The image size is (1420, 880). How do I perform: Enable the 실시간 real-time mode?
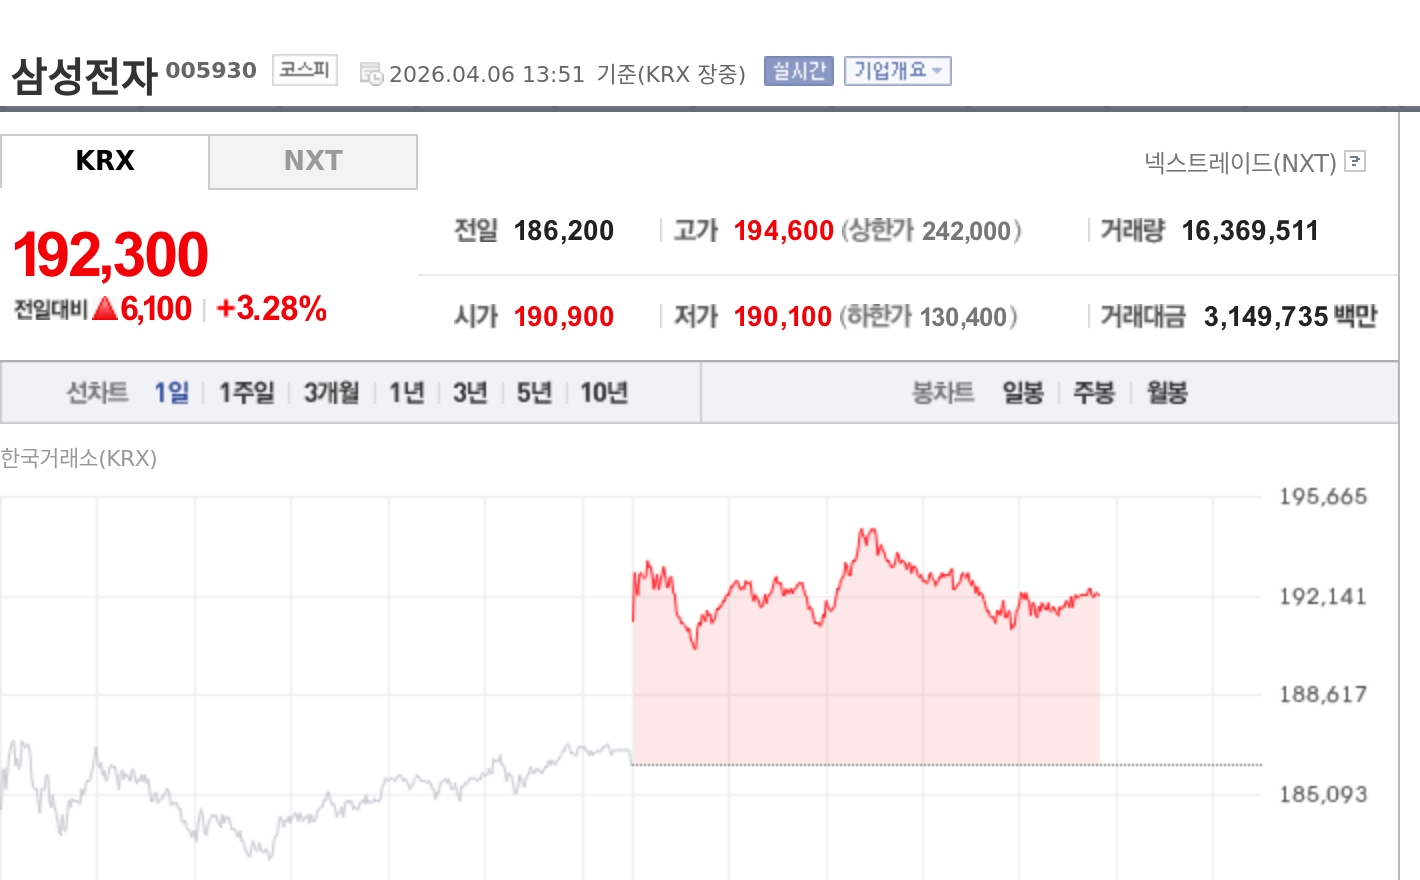click(797, 71)
